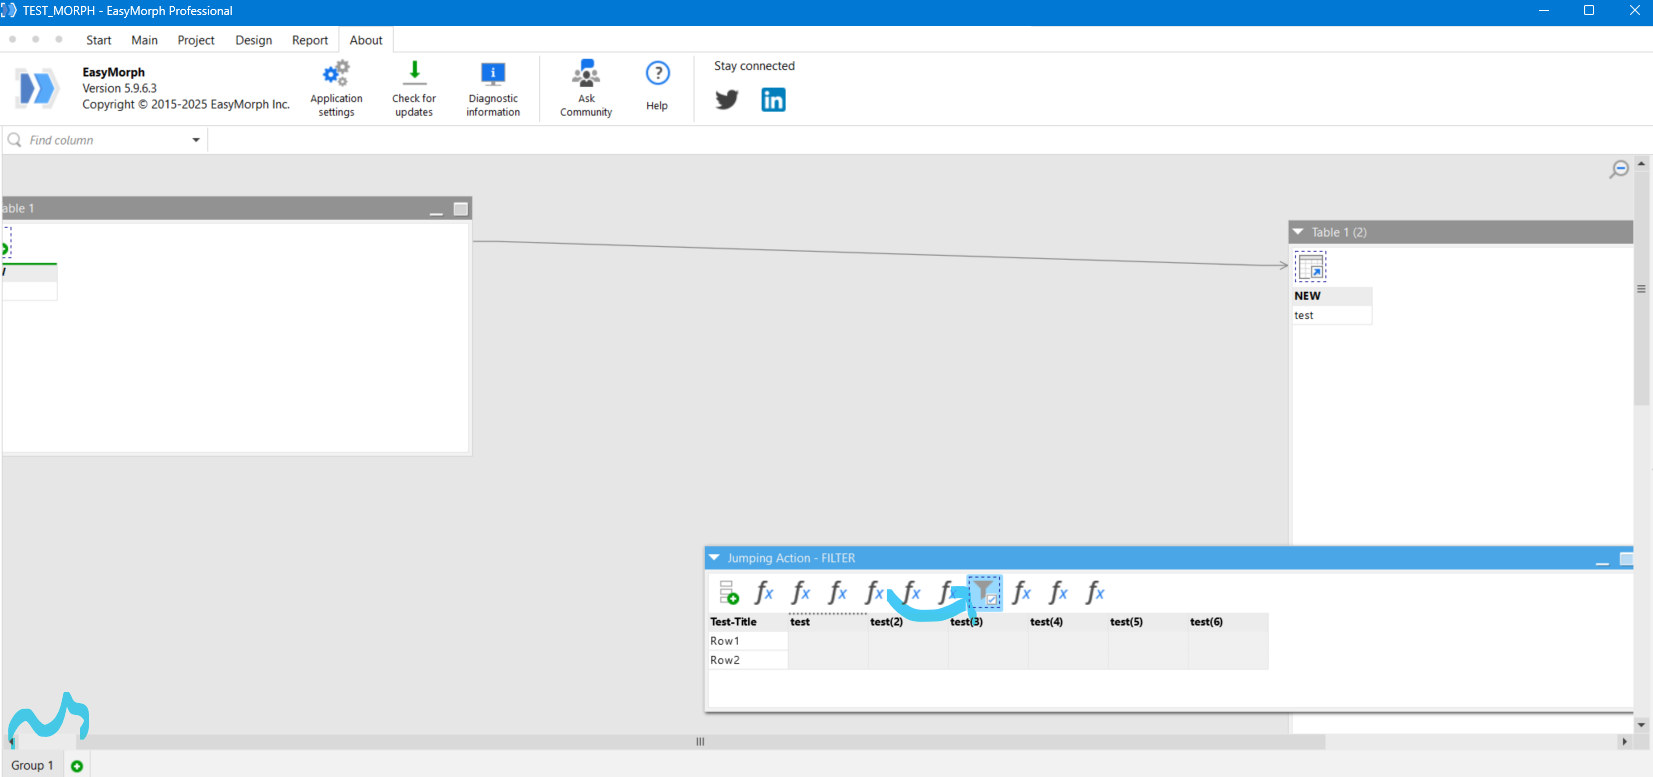Select the Row1 cell

(x=748, y=641)
